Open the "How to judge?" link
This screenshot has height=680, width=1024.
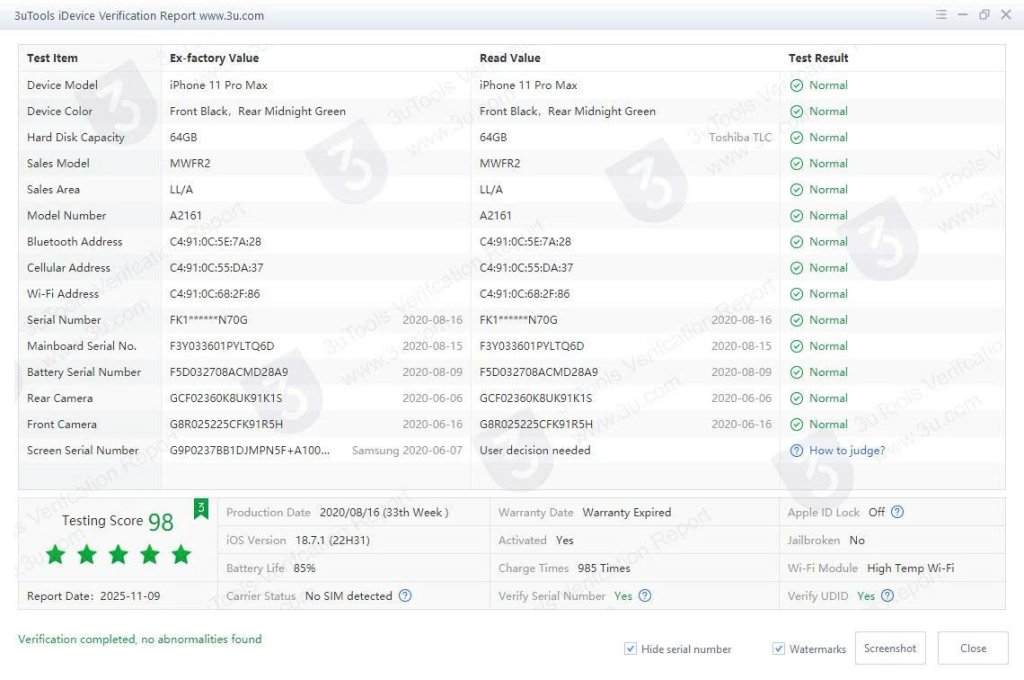846,450
